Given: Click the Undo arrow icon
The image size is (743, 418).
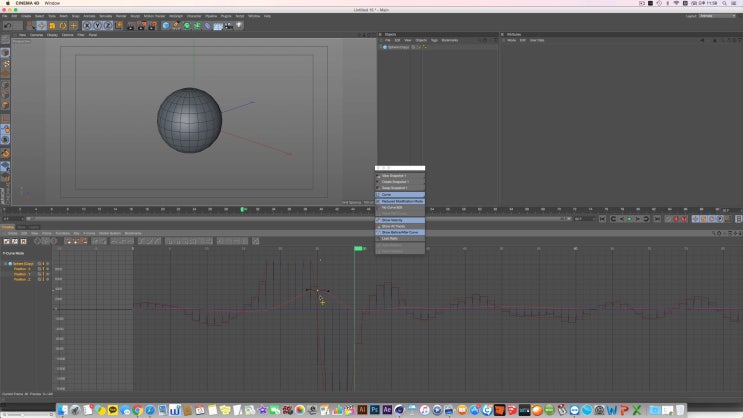Looking at the screenshot, I should pyautogui.click(x=8, y=26).
